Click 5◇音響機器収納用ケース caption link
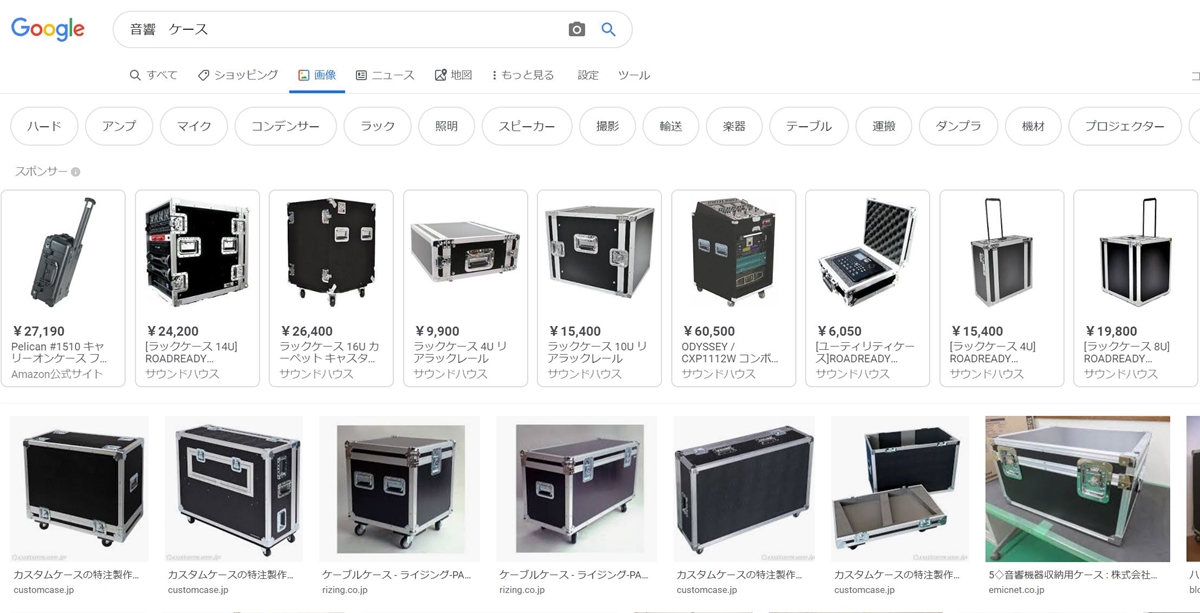The image size is (1200, 613). pyautogui.click(x=1072, y=575)
